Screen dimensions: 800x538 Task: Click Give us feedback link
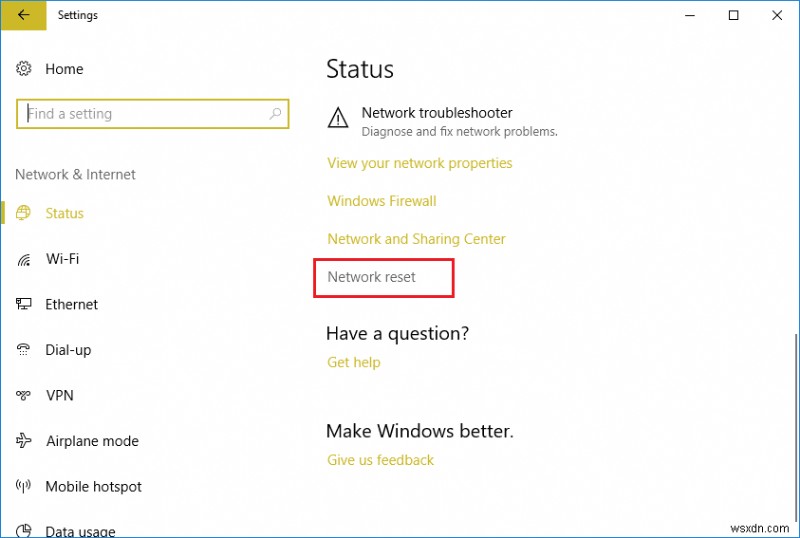click(380, 460)
